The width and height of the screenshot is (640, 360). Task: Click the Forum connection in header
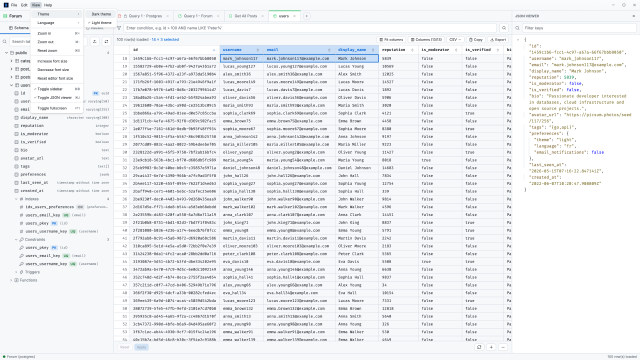pos(16,16)
